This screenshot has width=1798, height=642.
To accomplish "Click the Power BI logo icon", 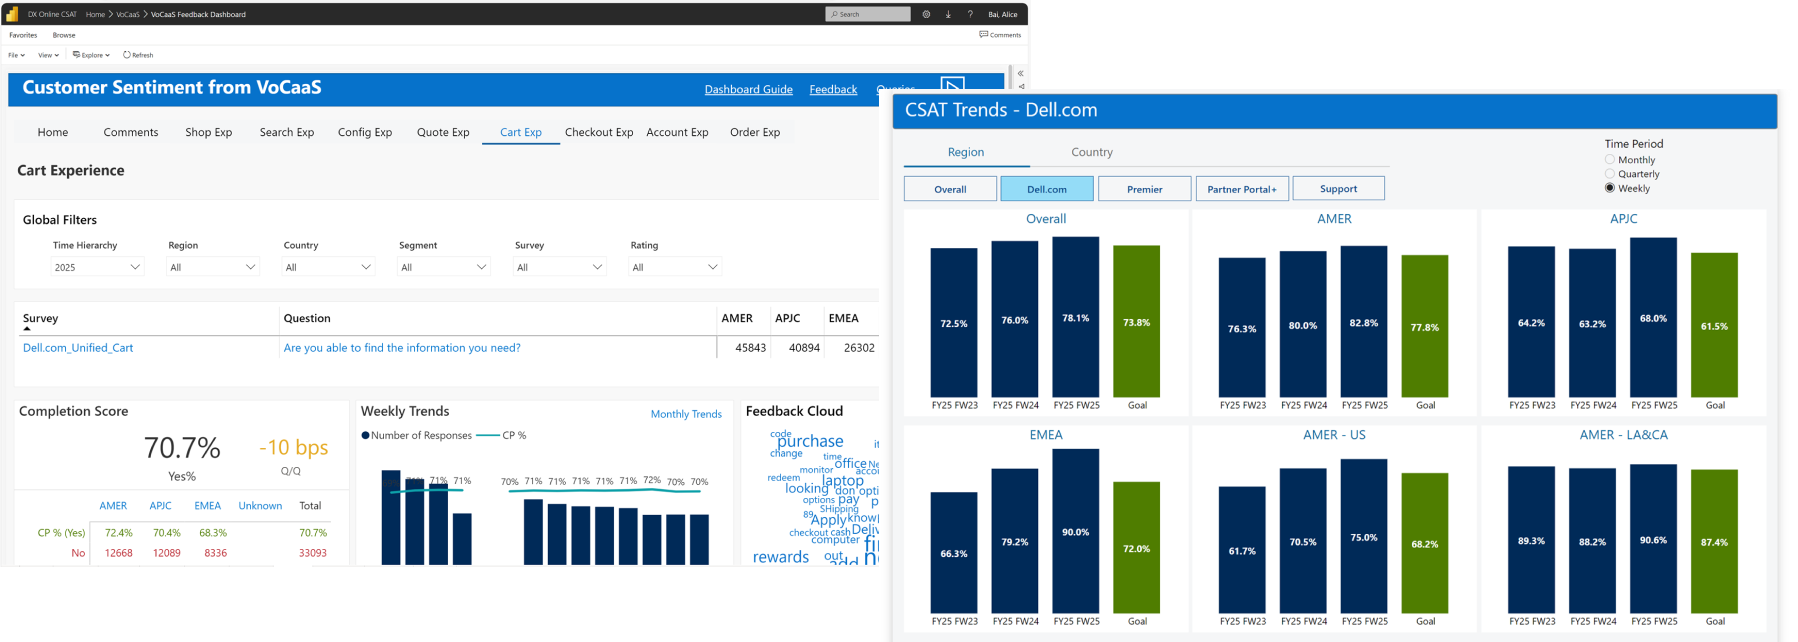I will point(11,14).
